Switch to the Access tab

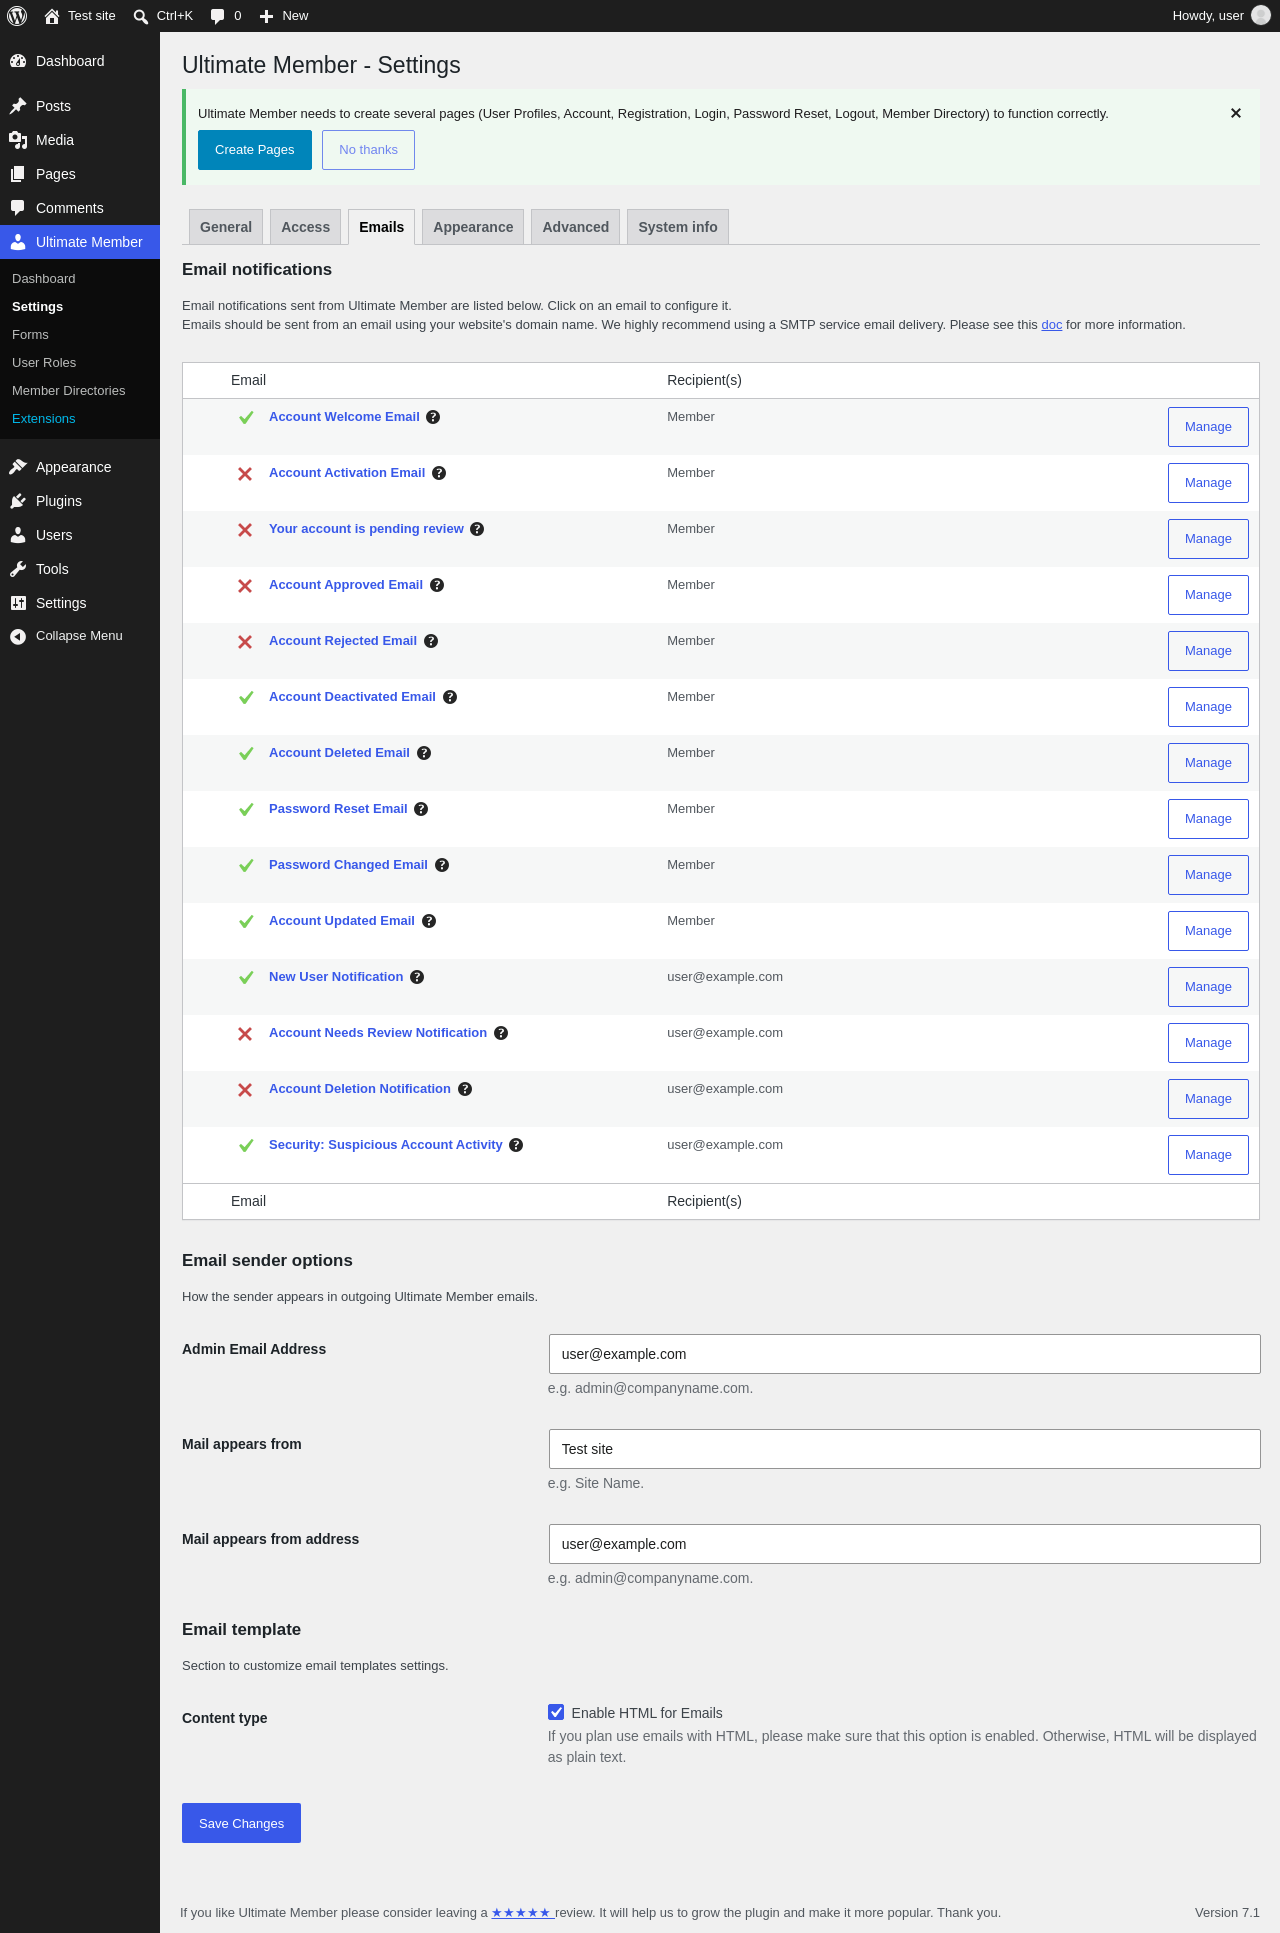click(306, 227)
